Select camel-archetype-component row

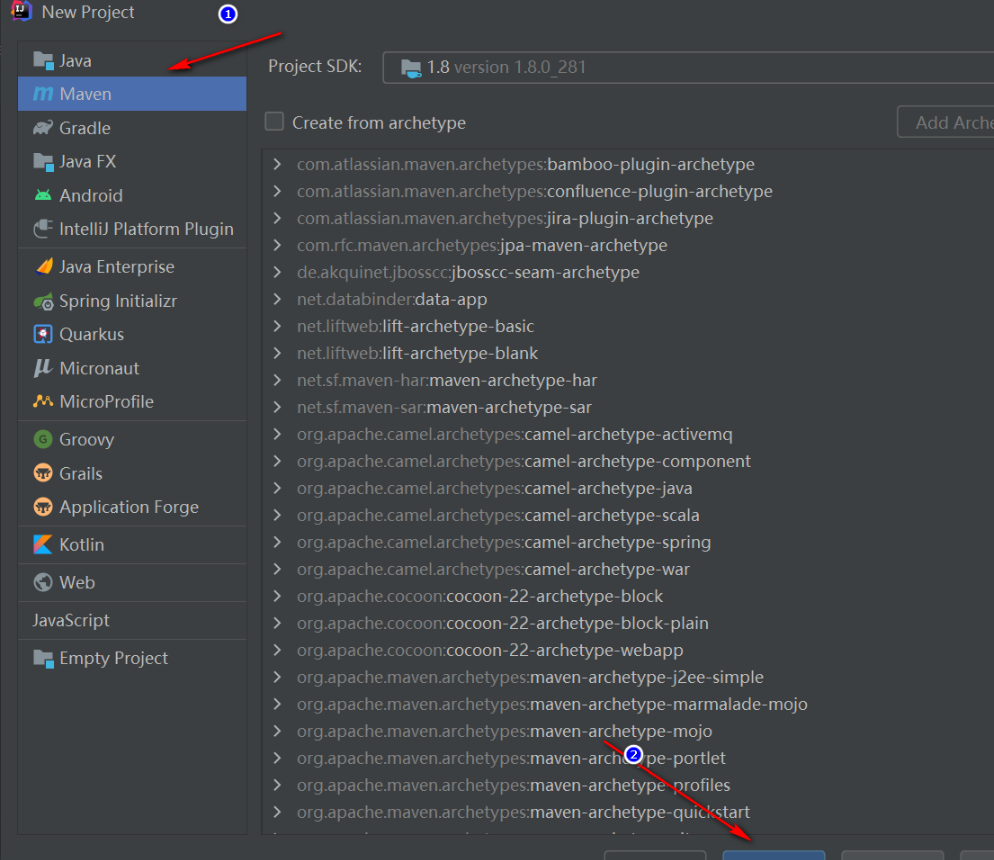pos(628,461)
